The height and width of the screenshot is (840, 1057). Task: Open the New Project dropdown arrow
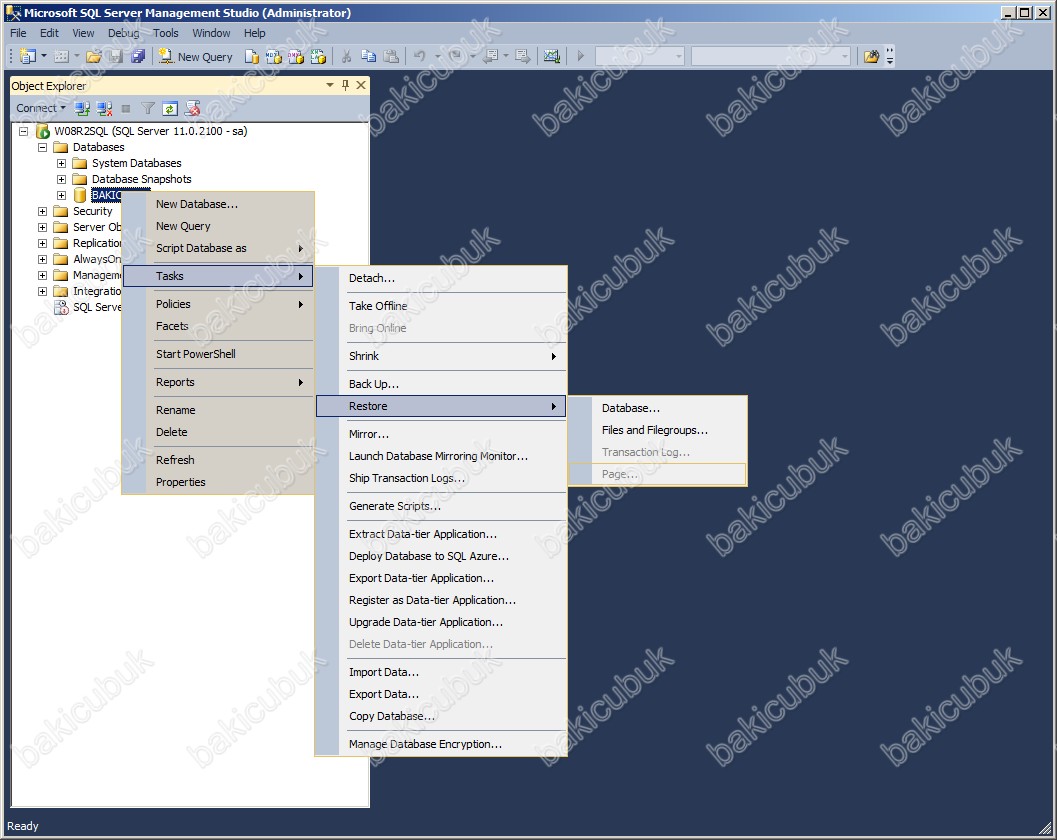tap(44, 57)
